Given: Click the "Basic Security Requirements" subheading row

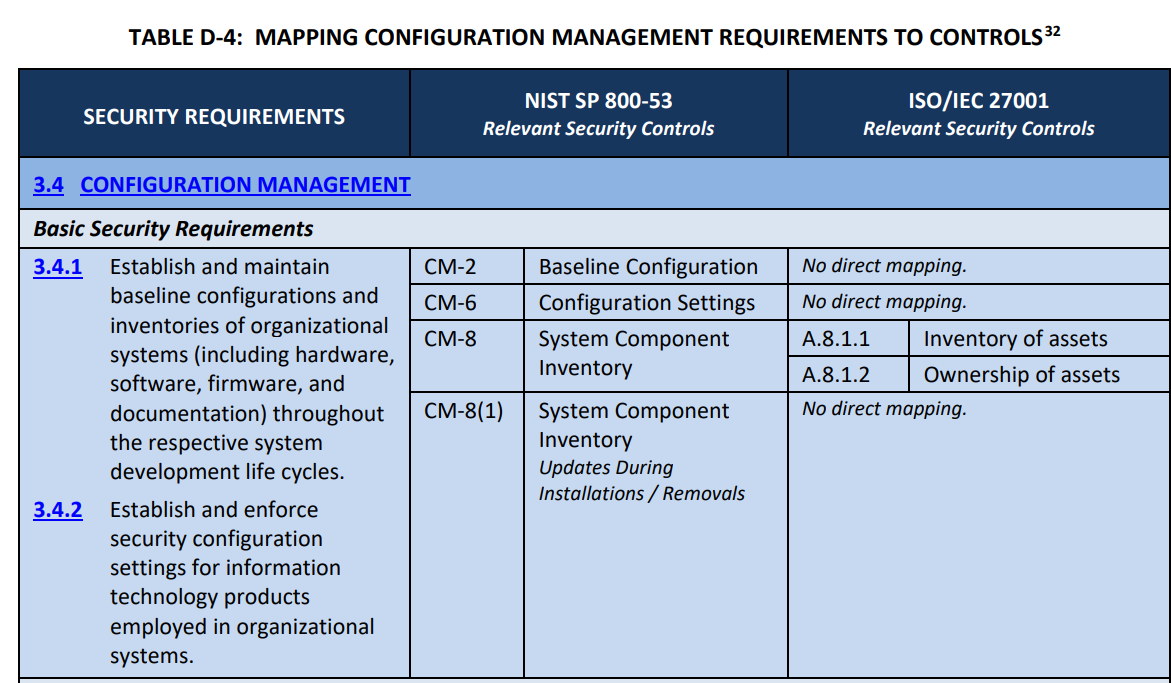Looking at the screenshot, I should (x=174, y=229).
